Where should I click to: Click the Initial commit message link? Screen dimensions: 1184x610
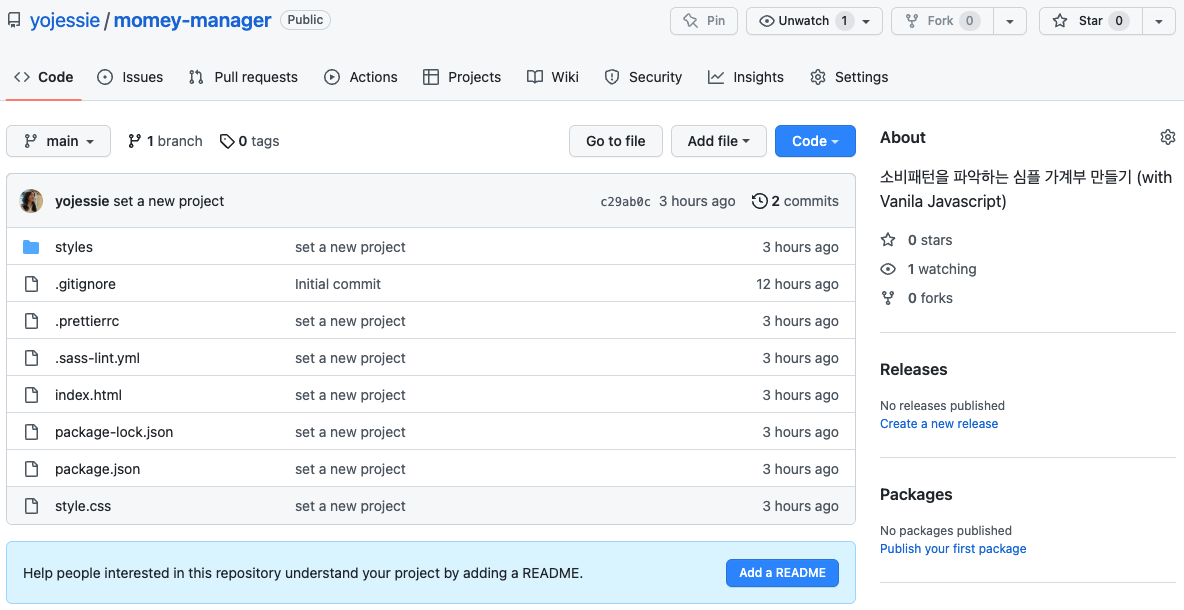pos(338,284)
